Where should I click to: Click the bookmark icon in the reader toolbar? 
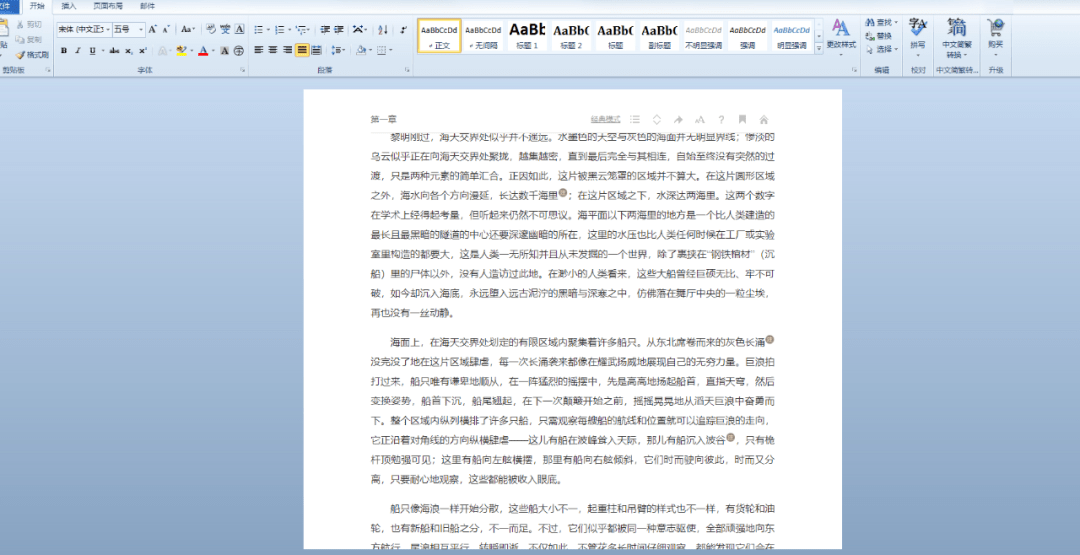tap(742, 119)
